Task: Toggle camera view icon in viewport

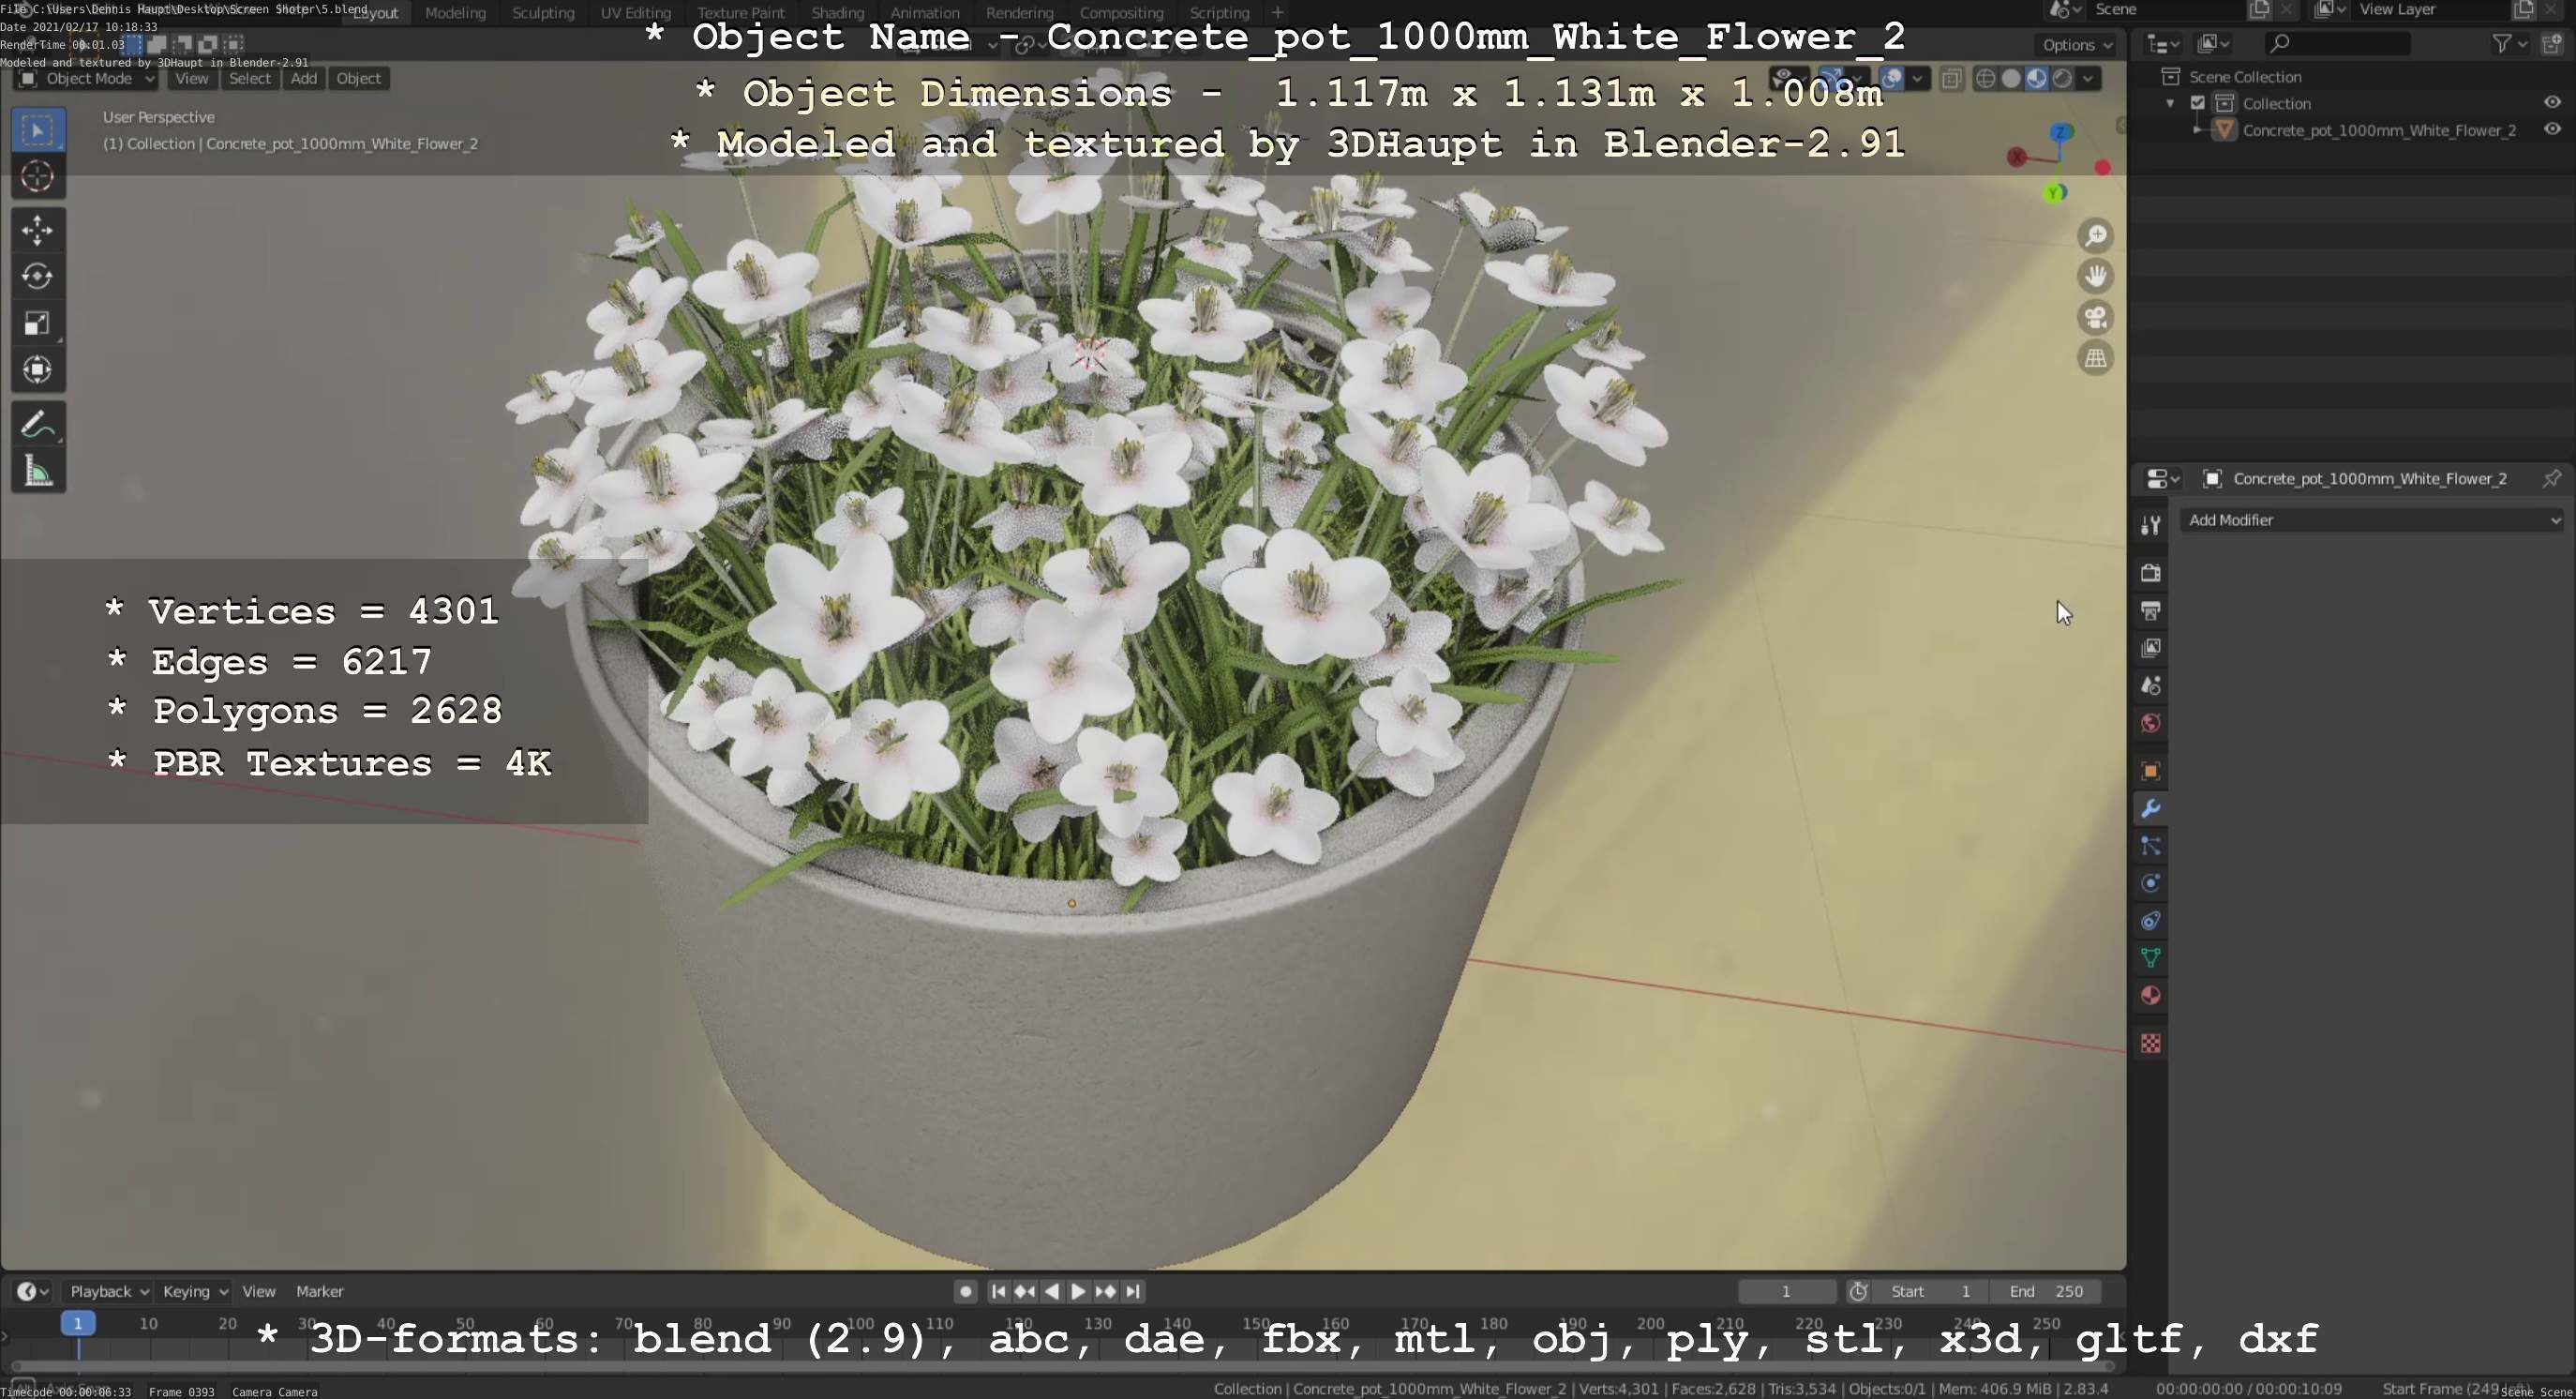Action: (2095, 317)
